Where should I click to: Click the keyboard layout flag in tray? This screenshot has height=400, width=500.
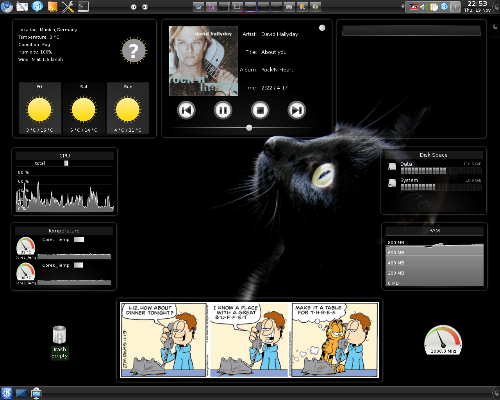pyautogui.click(x=414, y=7)
